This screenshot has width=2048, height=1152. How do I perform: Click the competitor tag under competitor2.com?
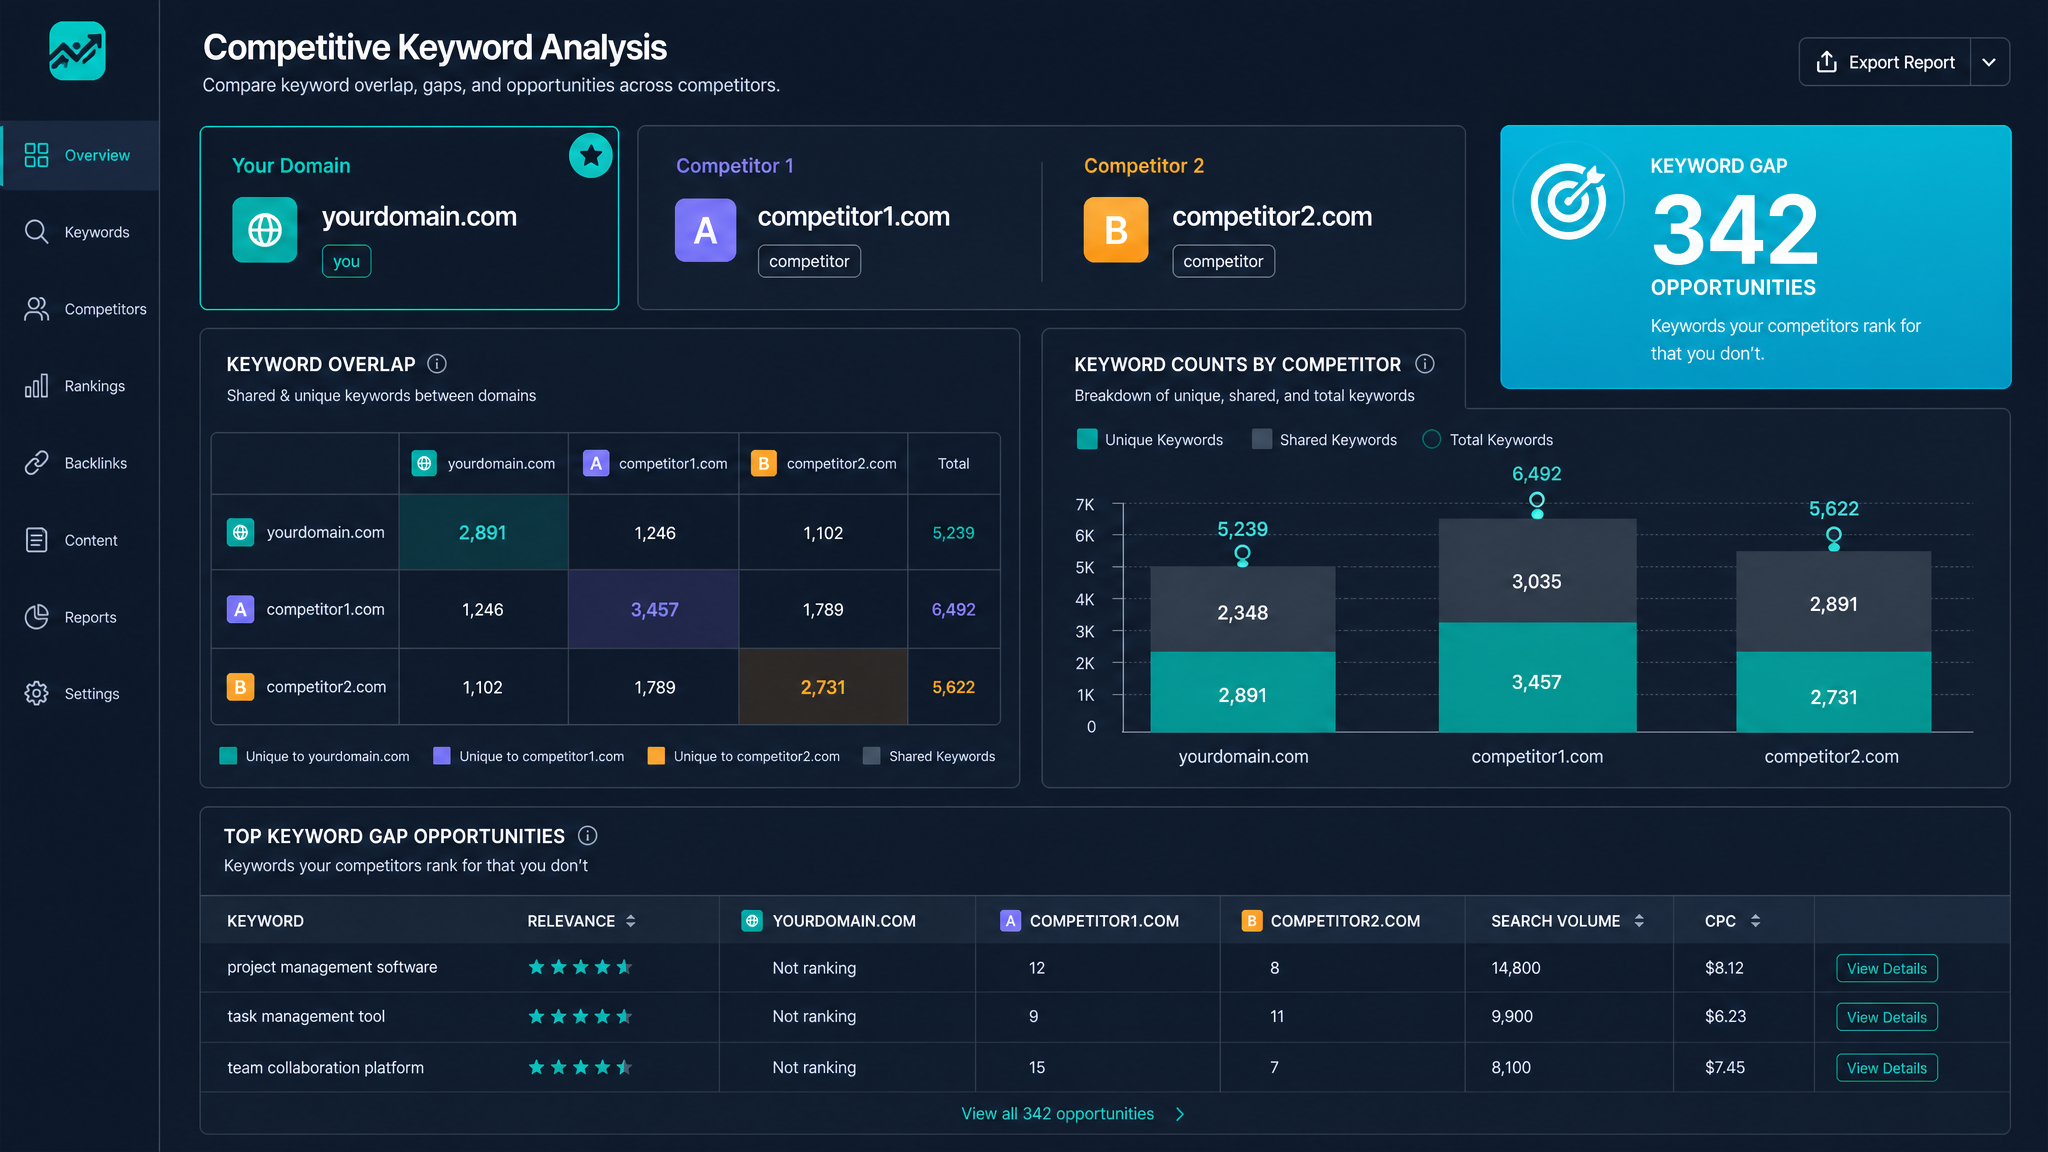tap(1223, 261)
